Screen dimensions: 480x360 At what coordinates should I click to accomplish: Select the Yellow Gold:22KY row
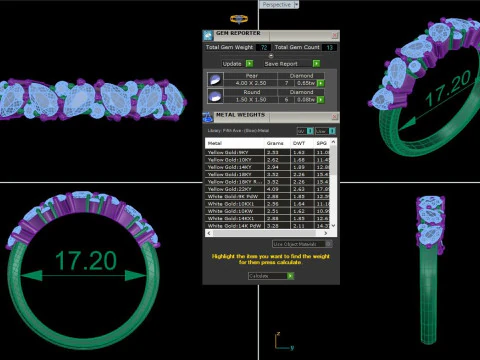tap(267, 189)
